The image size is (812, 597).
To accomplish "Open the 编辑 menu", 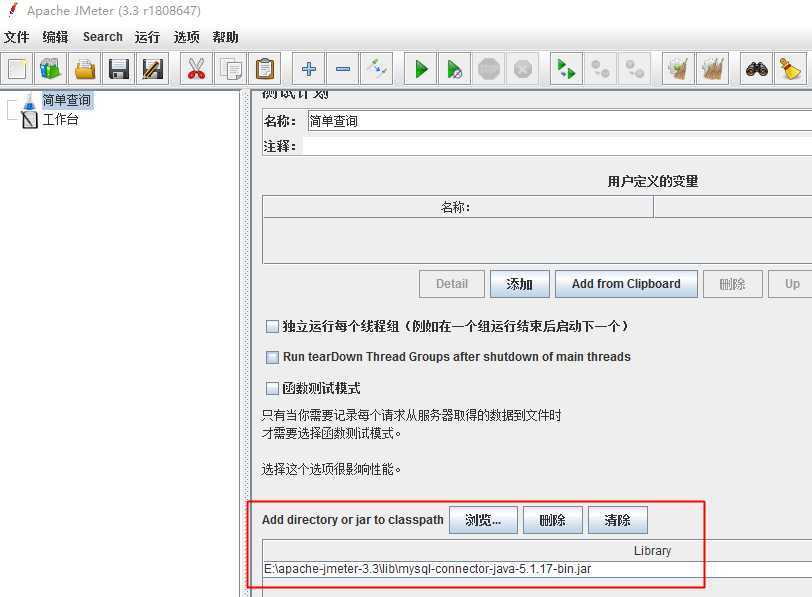I will [55, 37].
